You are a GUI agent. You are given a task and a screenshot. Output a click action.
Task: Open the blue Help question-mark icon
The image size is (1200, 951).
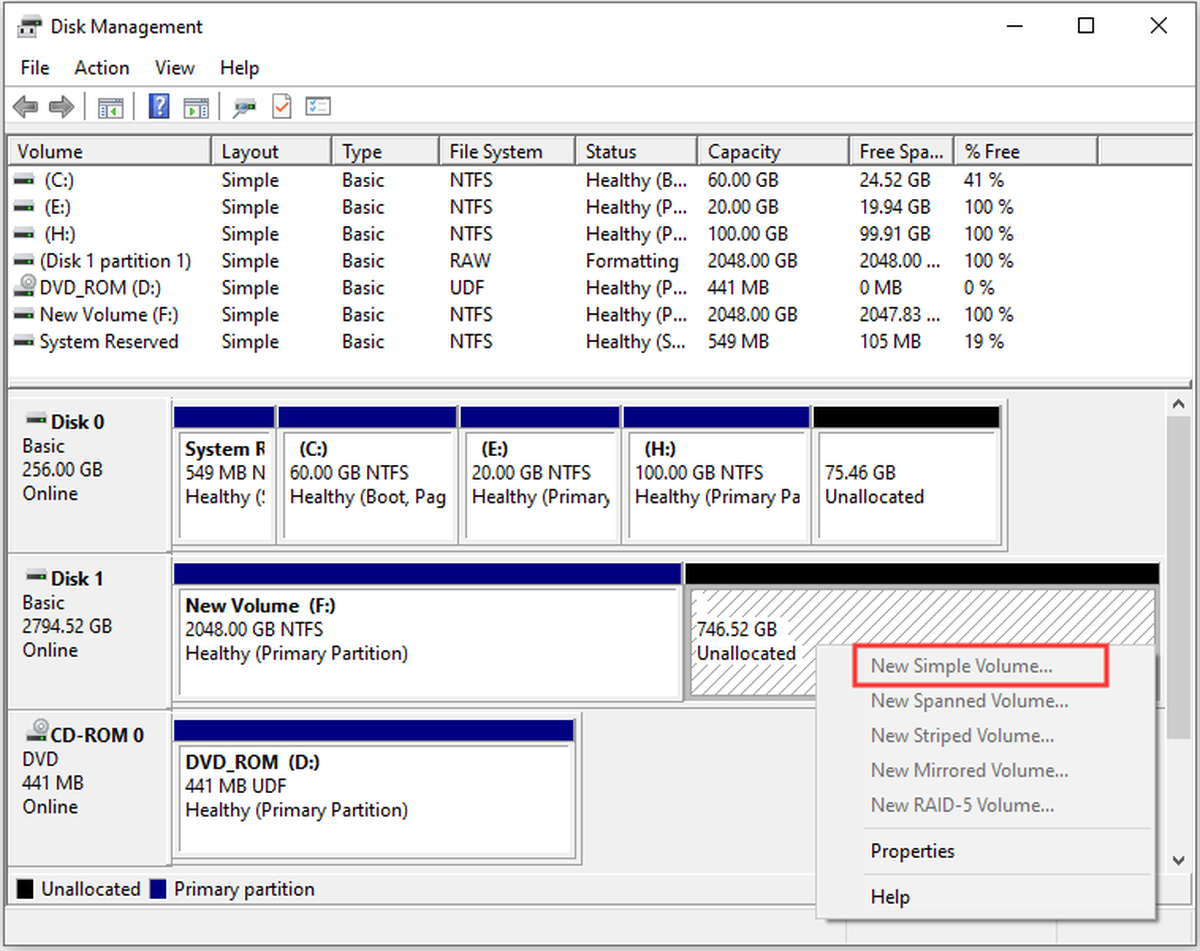point(159,107)
